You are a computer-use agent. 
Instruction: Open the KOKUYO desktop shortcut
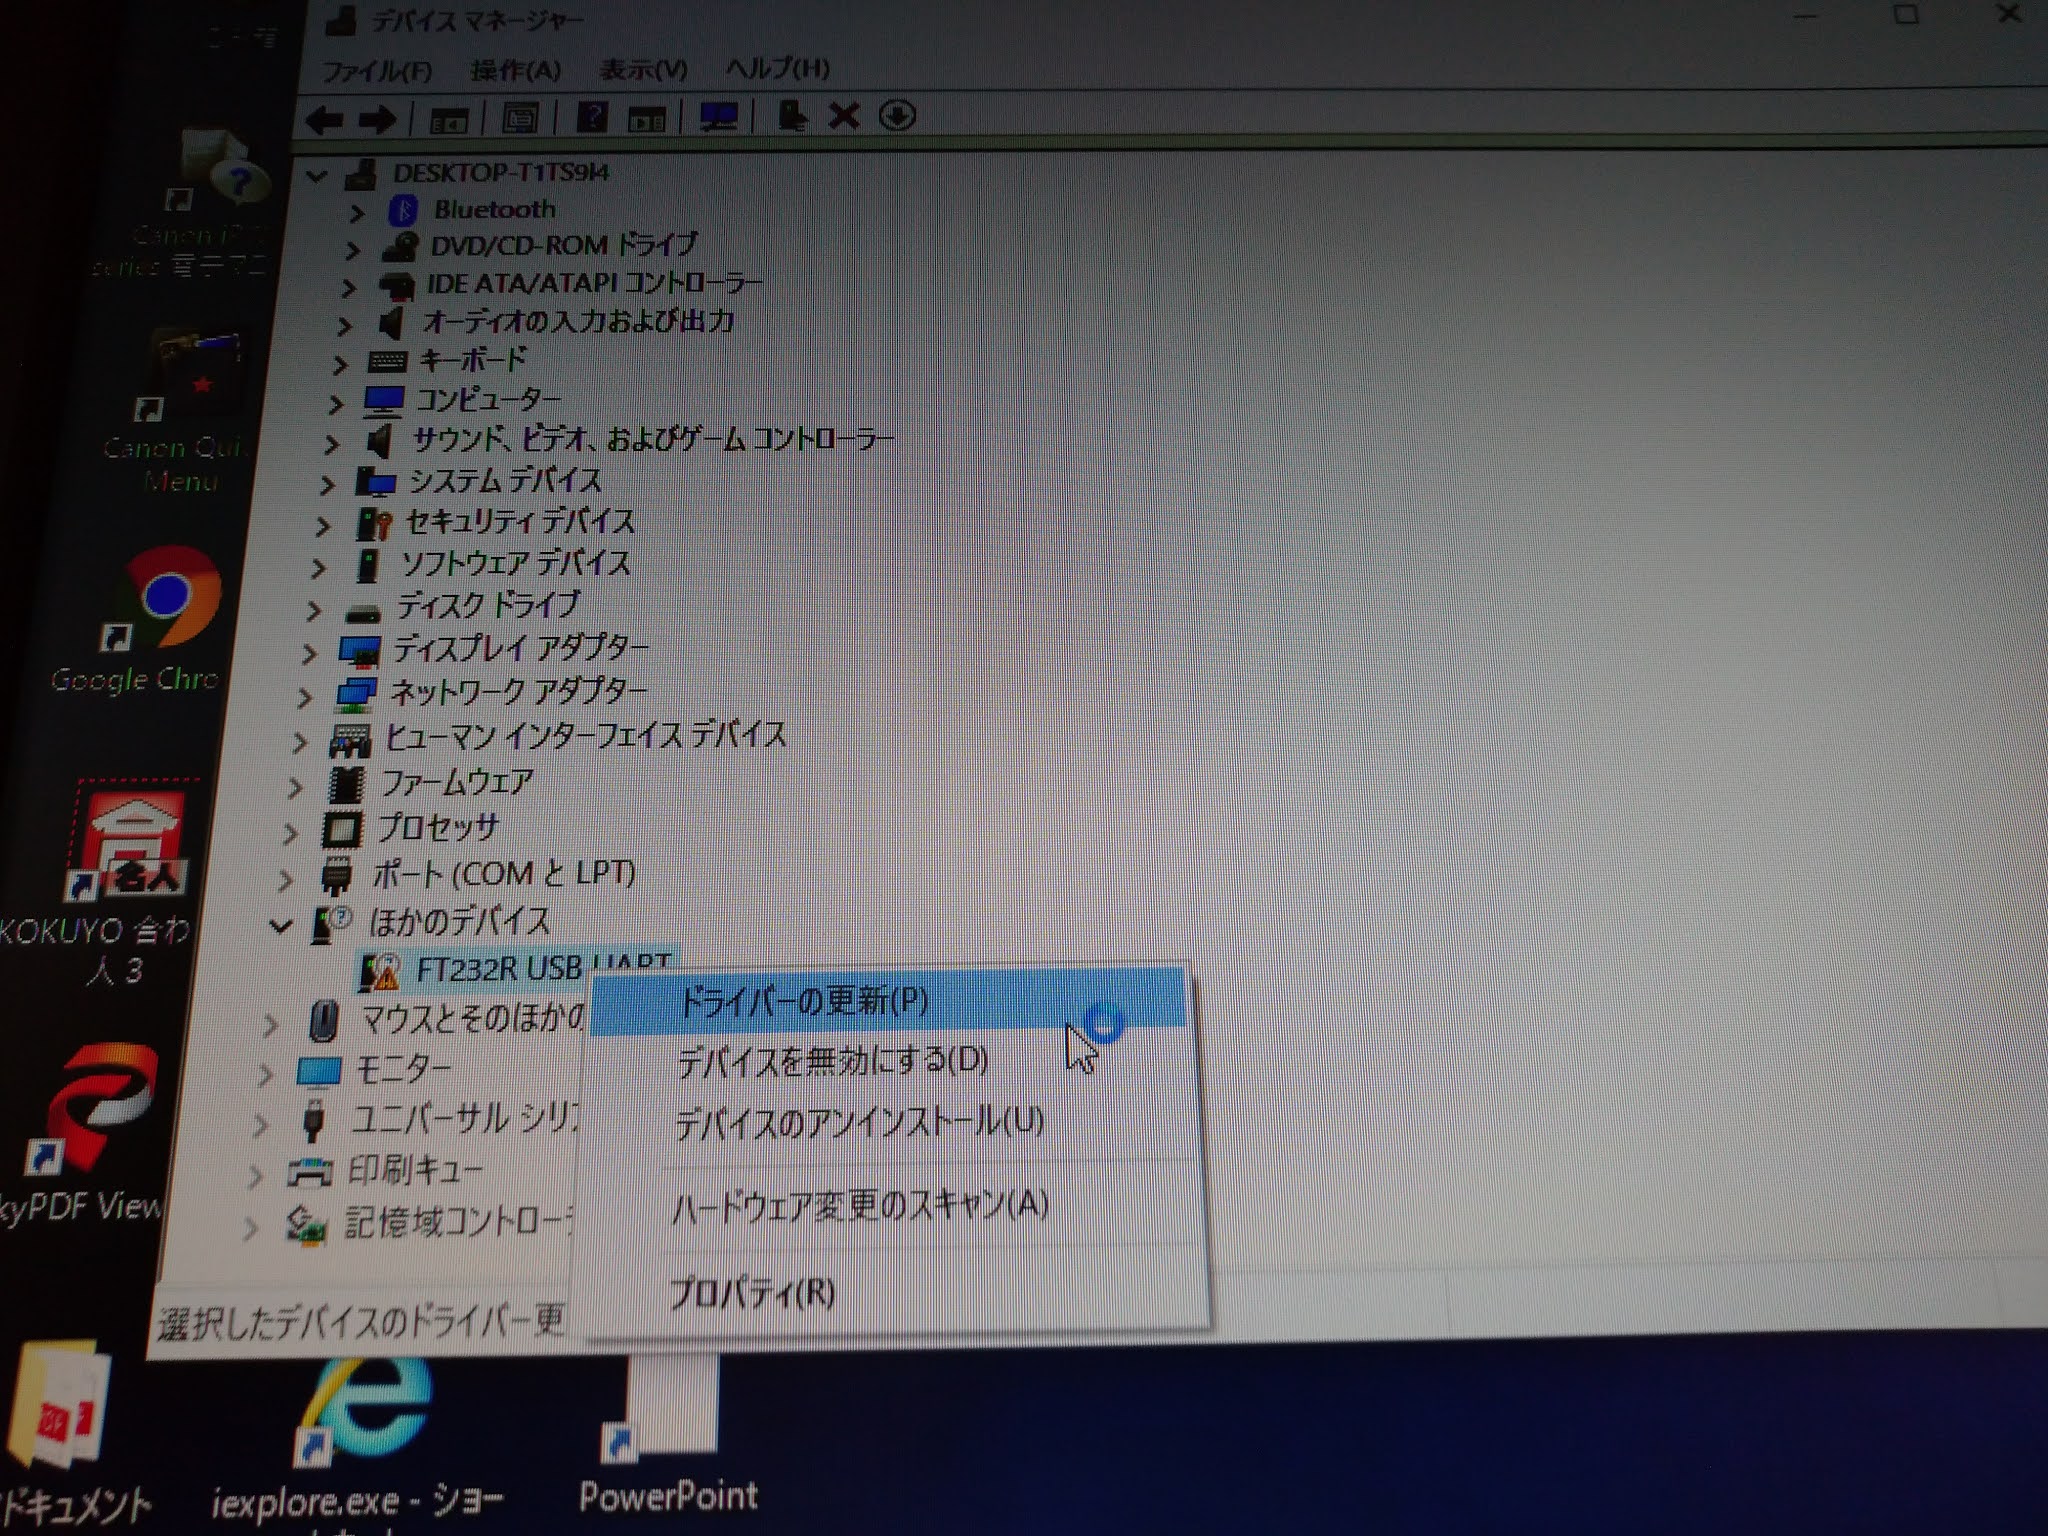tap(110, 880)
